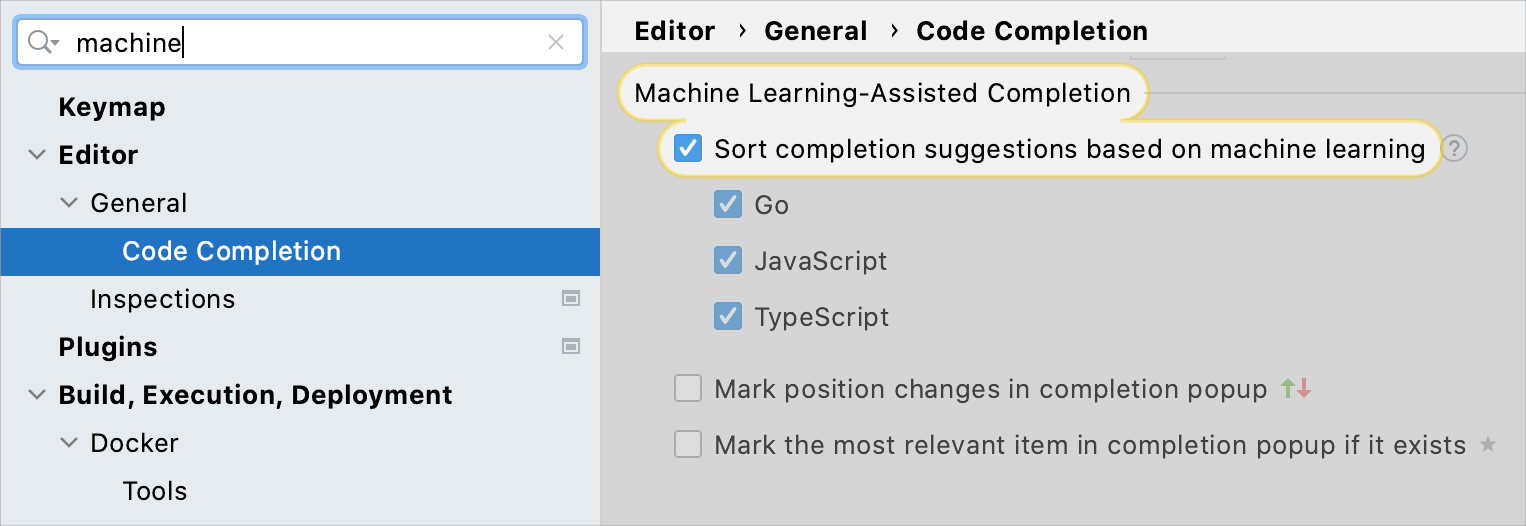Click the project-level icon next to Plugins
Viewport: 1526px width, 526px height.
(571, 347)
